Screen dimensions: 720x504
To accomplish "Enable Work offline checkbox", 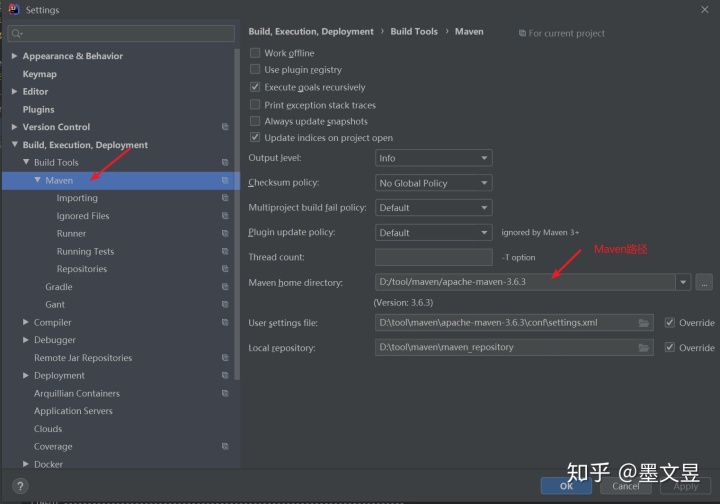I will point(255,53).
